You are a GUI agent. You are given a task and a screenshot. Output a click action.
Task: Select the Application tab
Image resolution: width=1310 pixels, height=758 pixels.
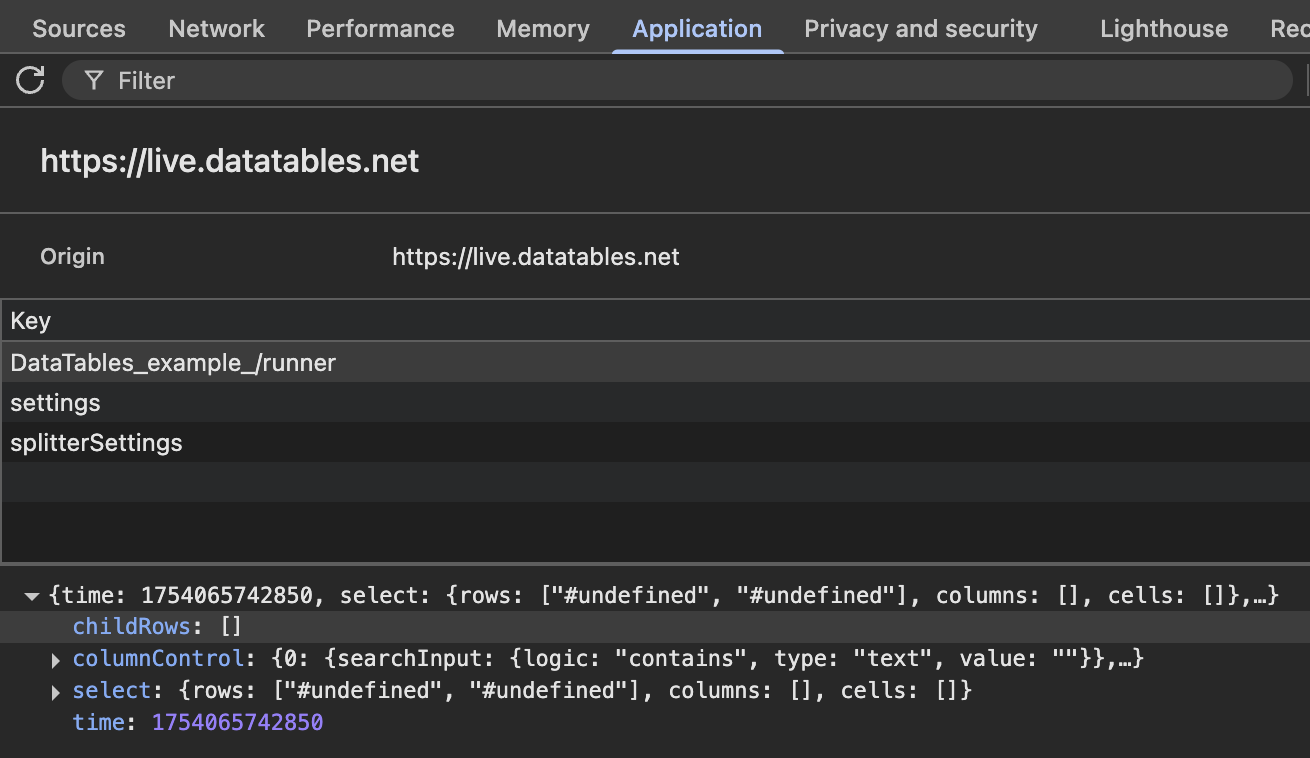click(x=697, y=29)
